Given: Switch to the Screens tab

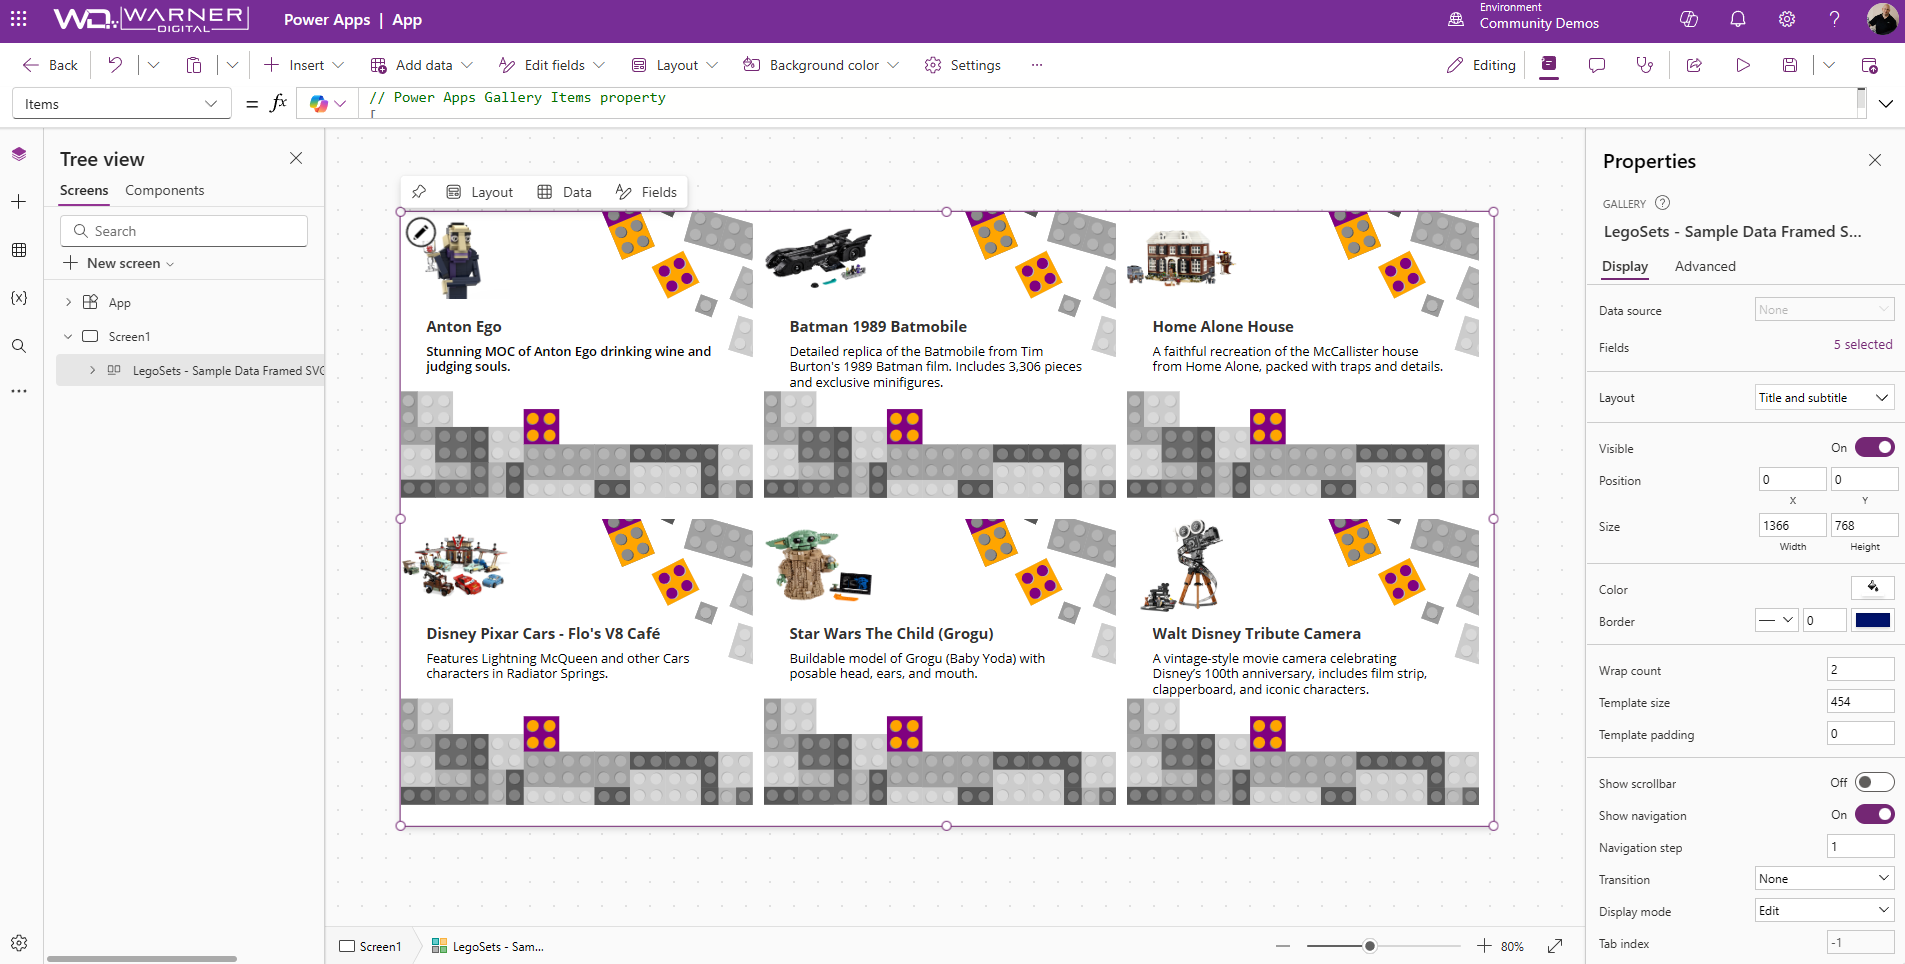Looking at the screenshot, I should 84,190.
